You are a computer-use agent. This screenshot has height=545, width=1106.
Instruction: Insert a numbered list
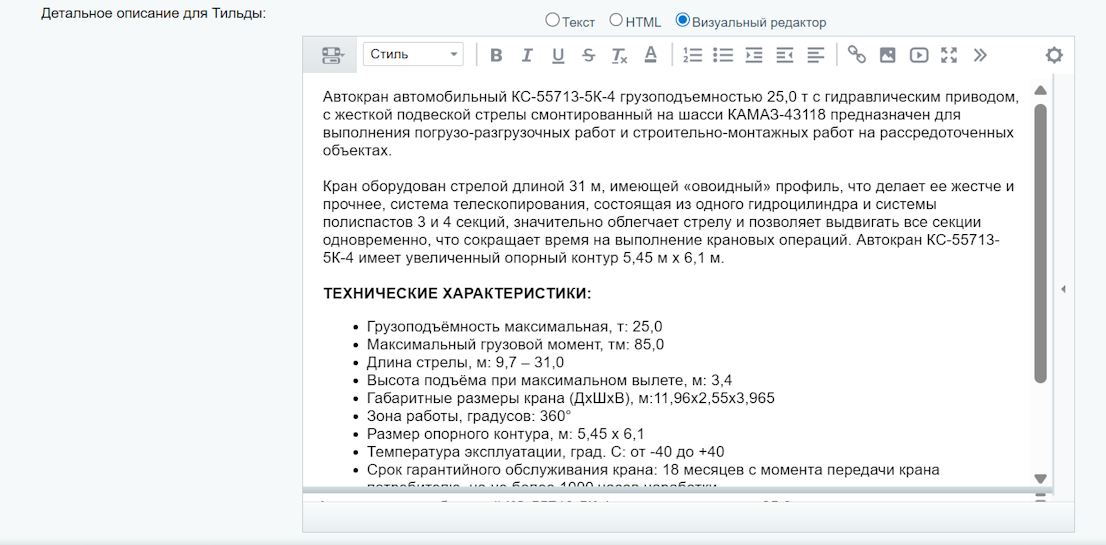[693, 55]
